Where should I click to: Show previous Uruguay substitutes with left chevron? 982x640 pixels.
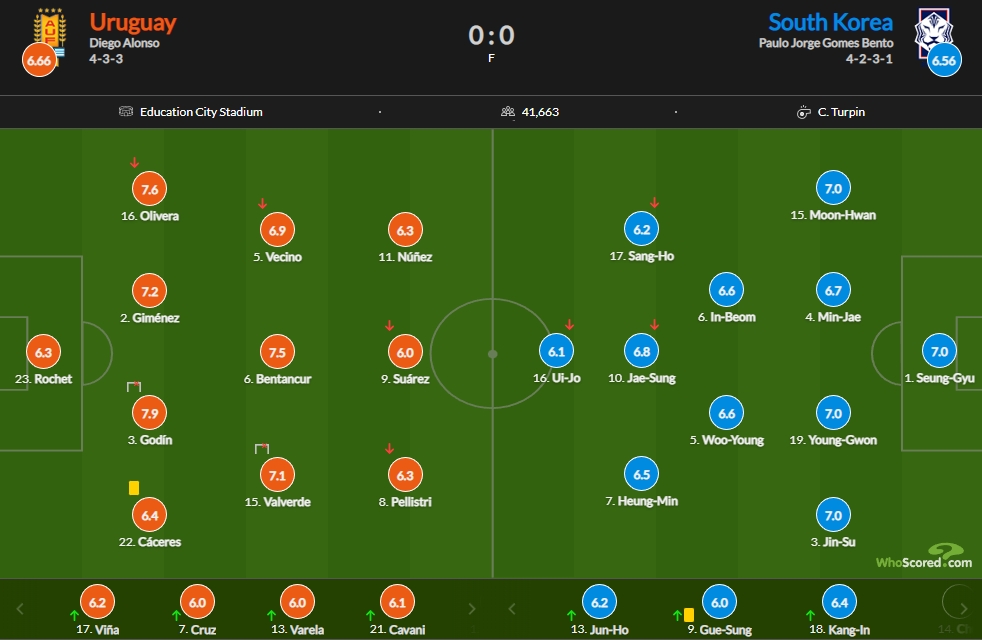tap(20, 609)
